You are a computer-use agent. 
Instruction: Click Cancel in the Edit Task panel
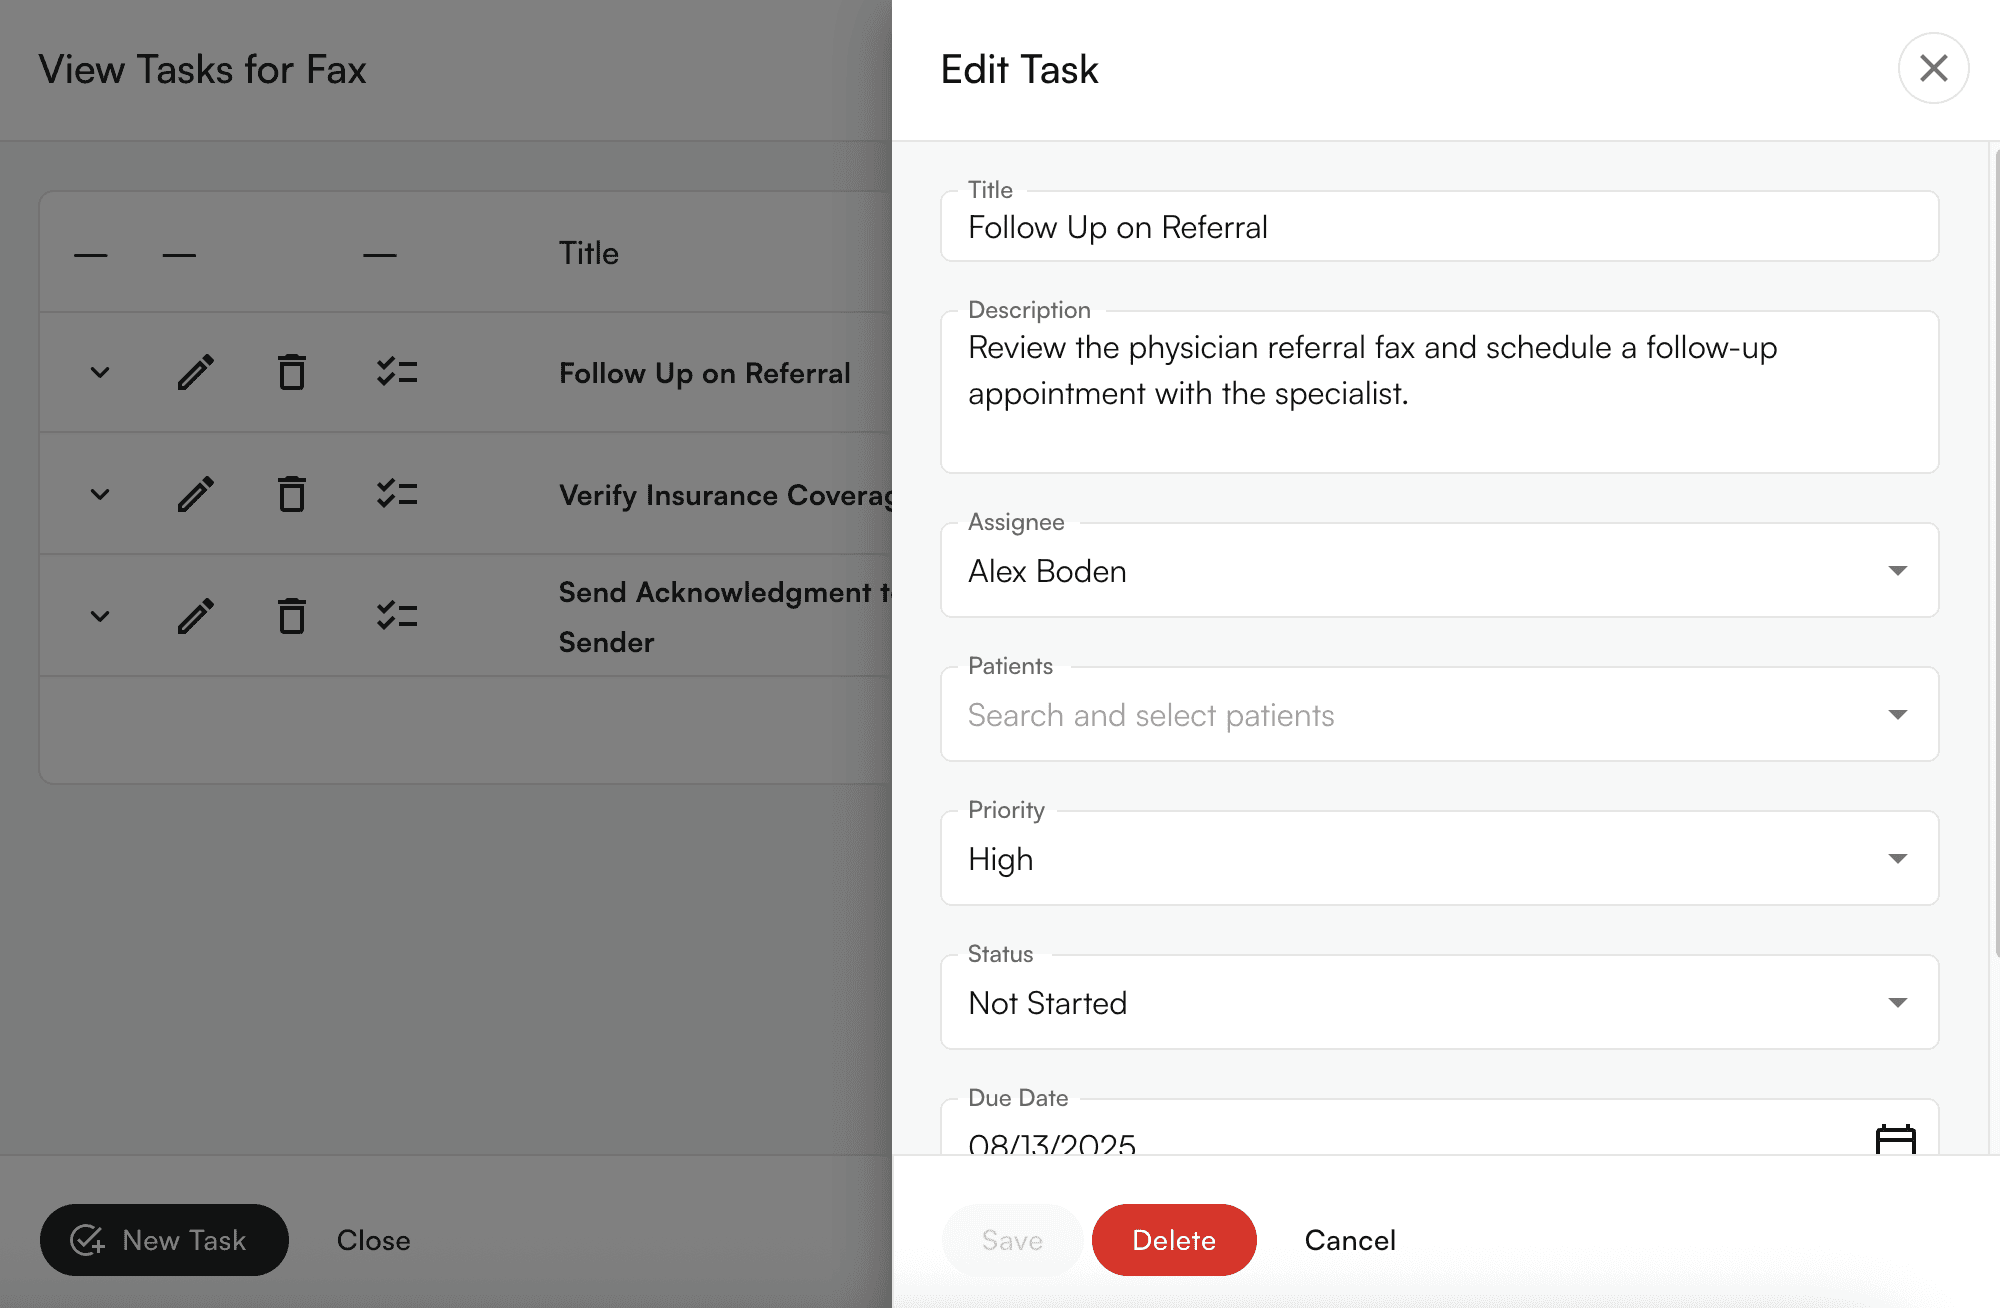pyautogui.click(x=1349, y=1240)
